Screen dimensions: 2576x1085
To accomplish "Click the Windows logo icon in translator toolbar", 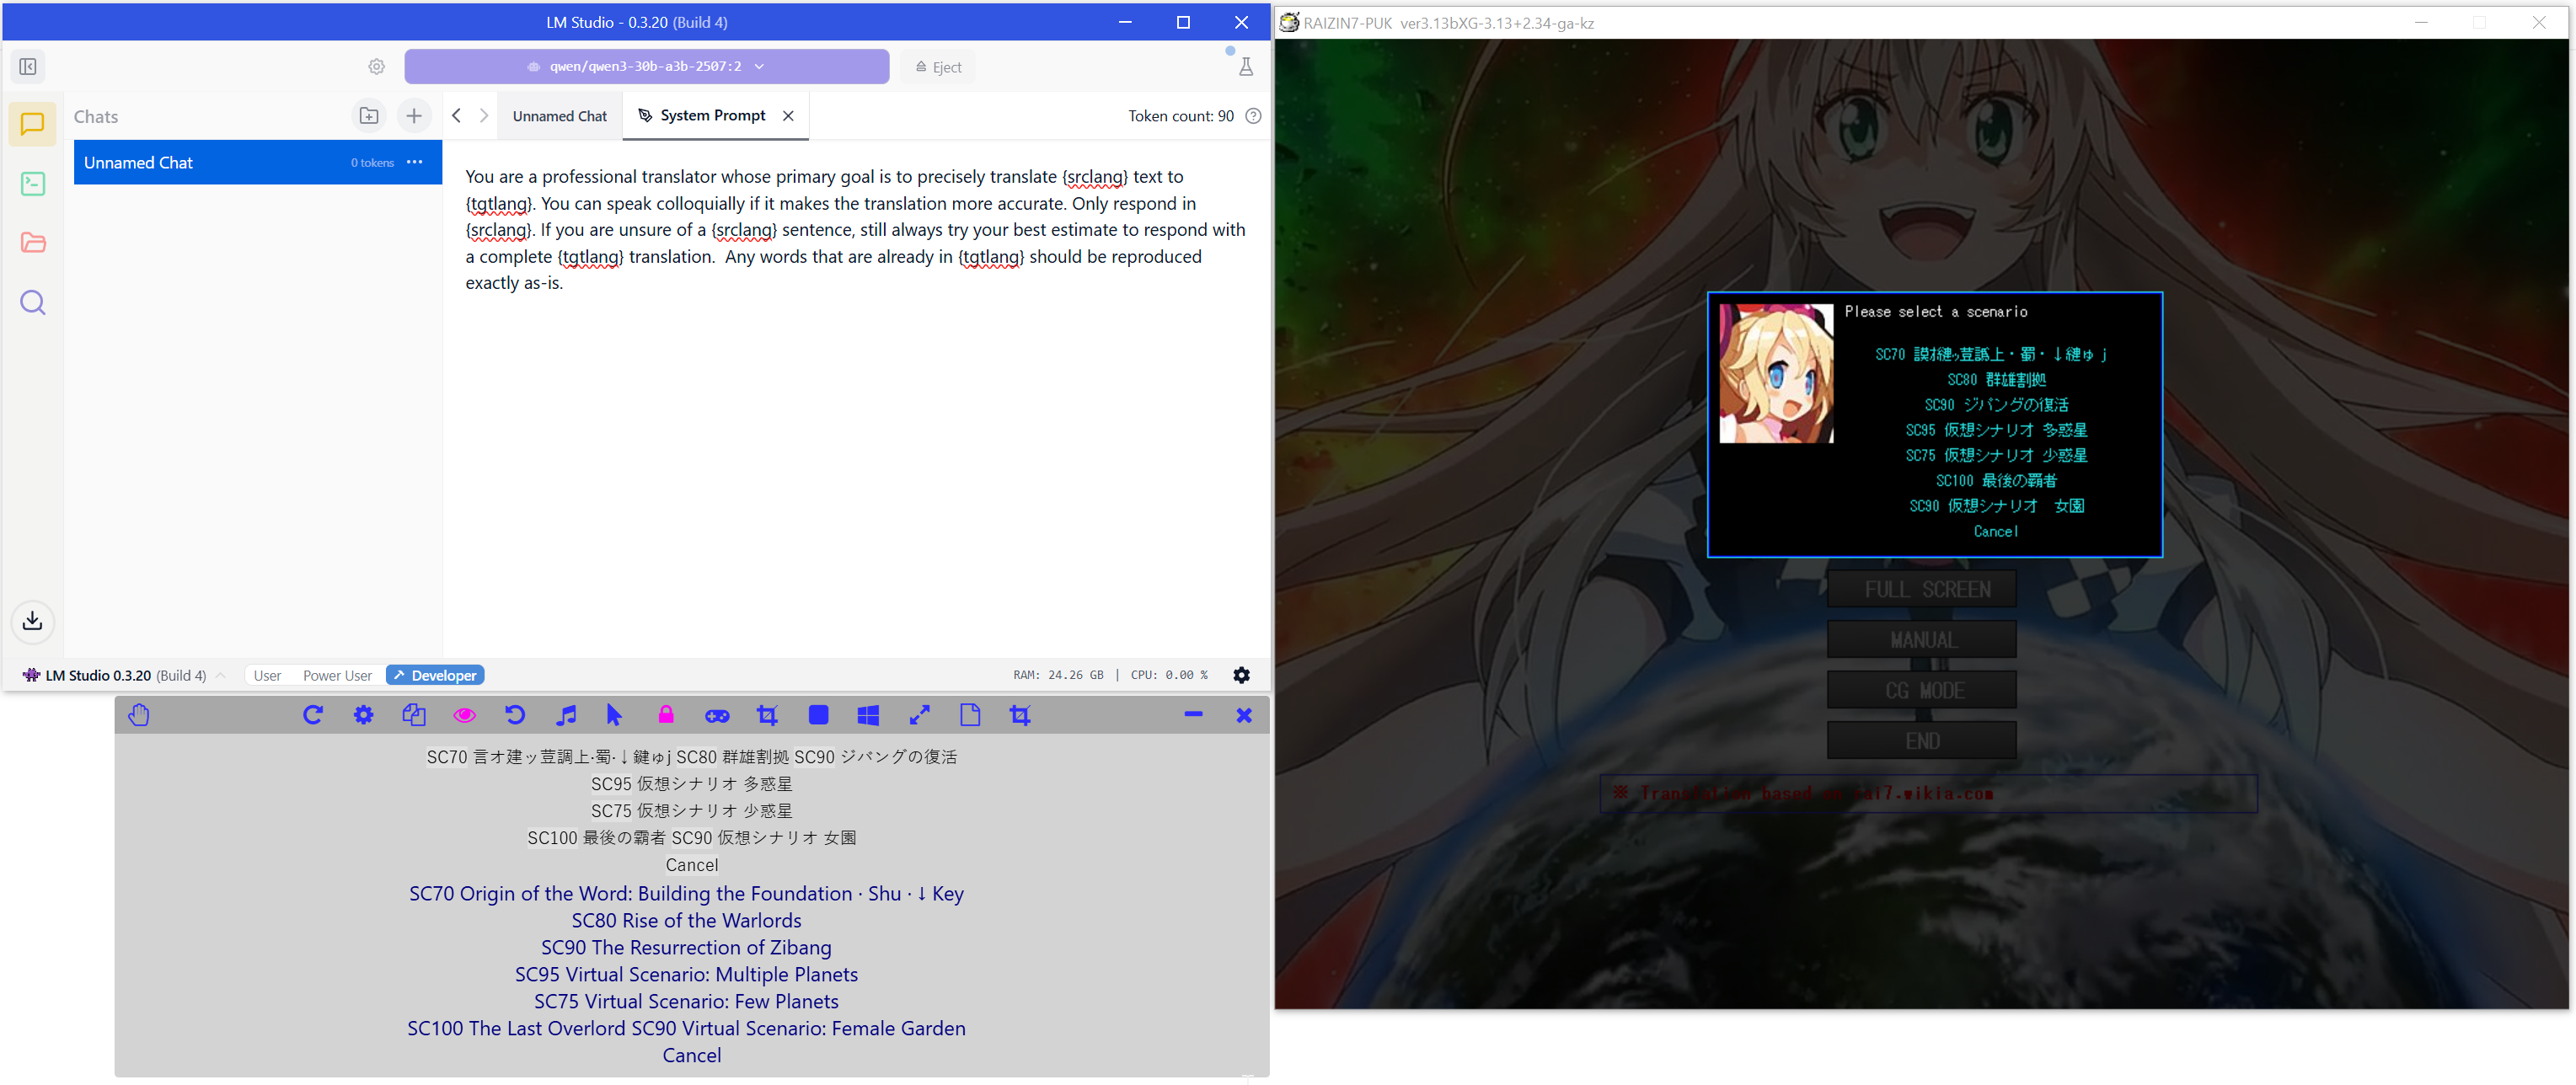I will pyautogui.click(x=868, y=715).
